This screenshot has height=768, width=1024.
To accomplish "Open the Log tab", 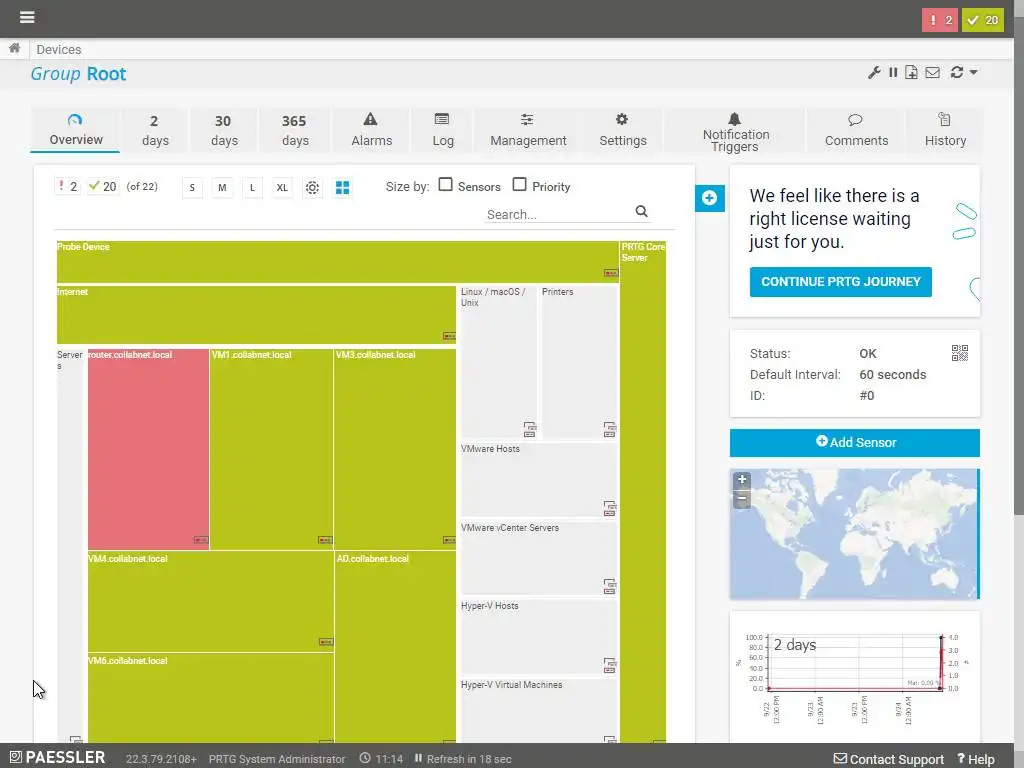I will (x=442, y=131).
